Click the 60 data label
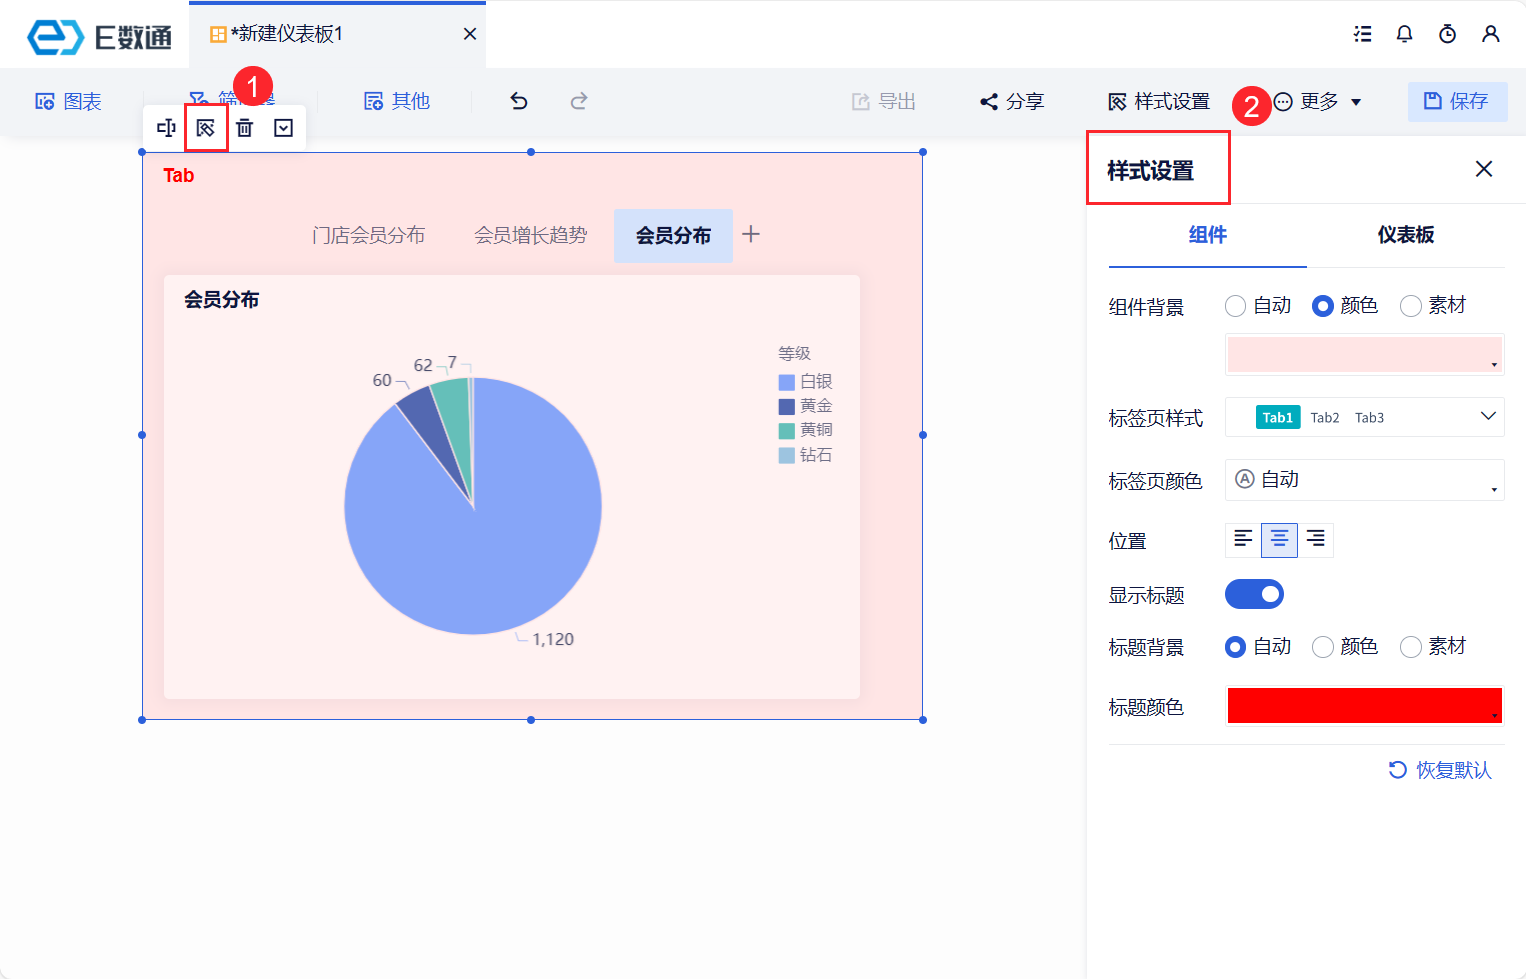This screenshot has width=1526, height=979. point(382,380)
